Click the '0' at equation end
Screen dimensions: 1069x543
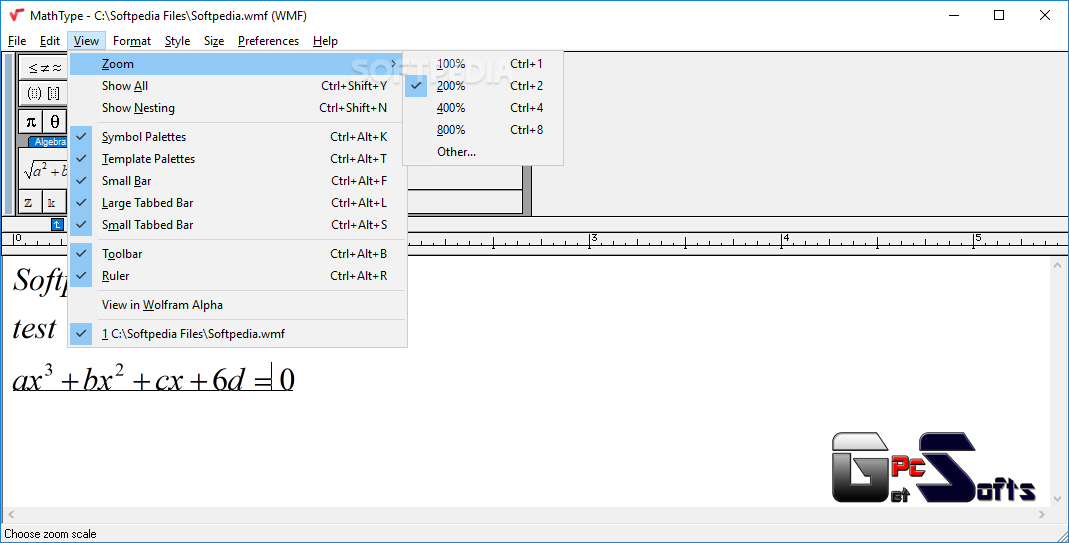click(286, 379)
